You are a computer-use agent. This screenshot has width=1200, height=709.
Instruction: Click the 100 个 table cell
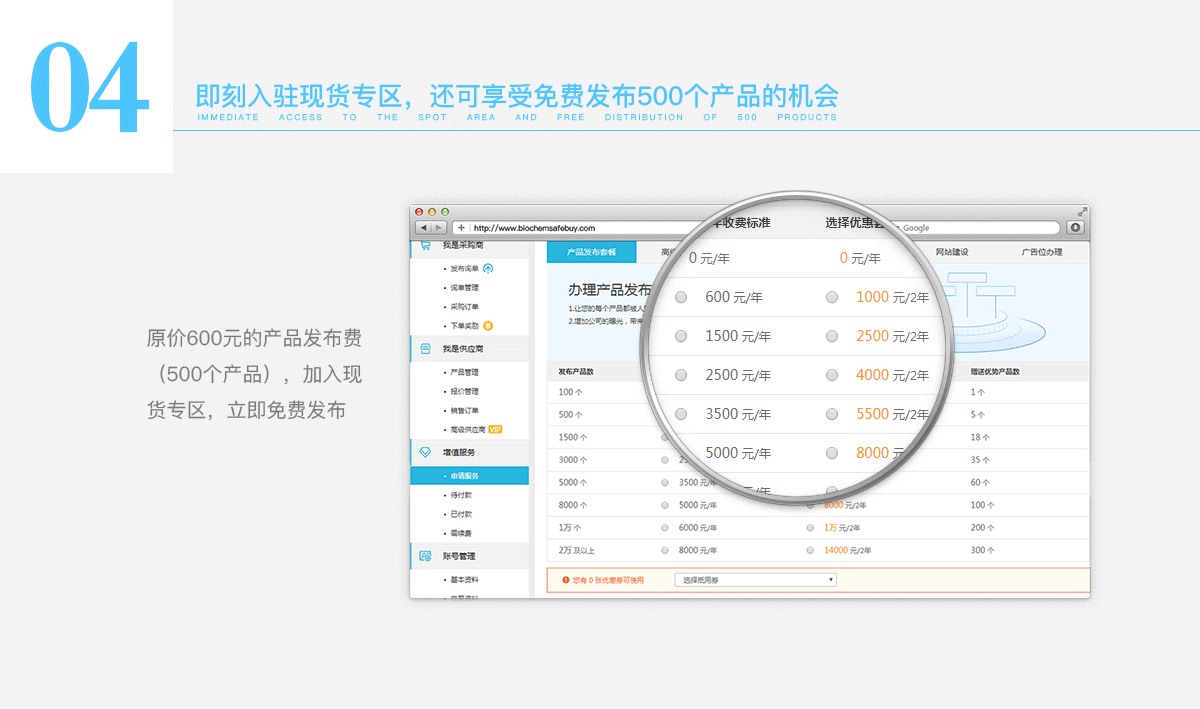click(x=572, y=391)
